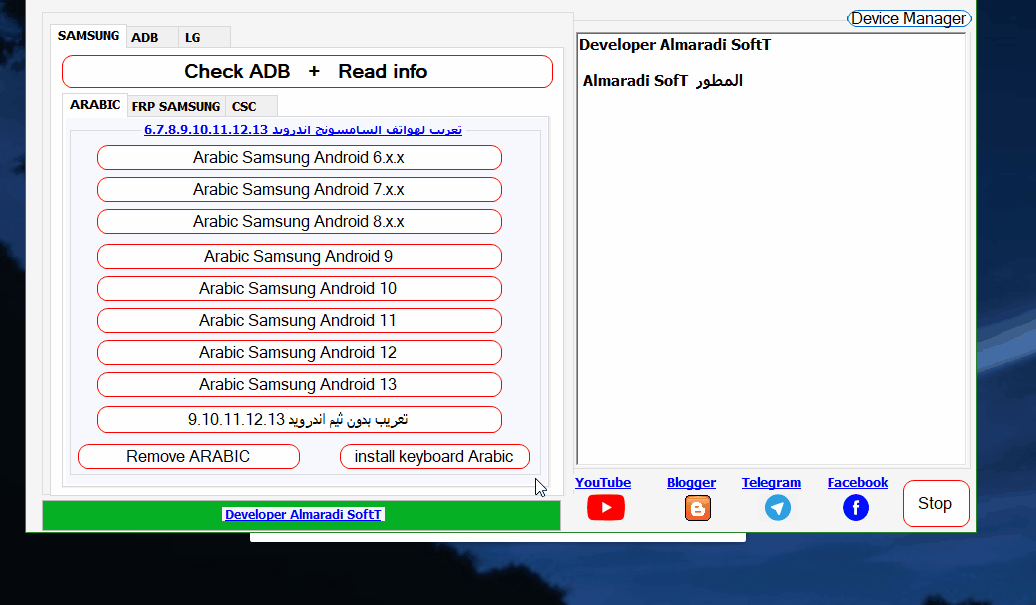
Task: Open the Telegram text link
Action: tap(771, 483)
